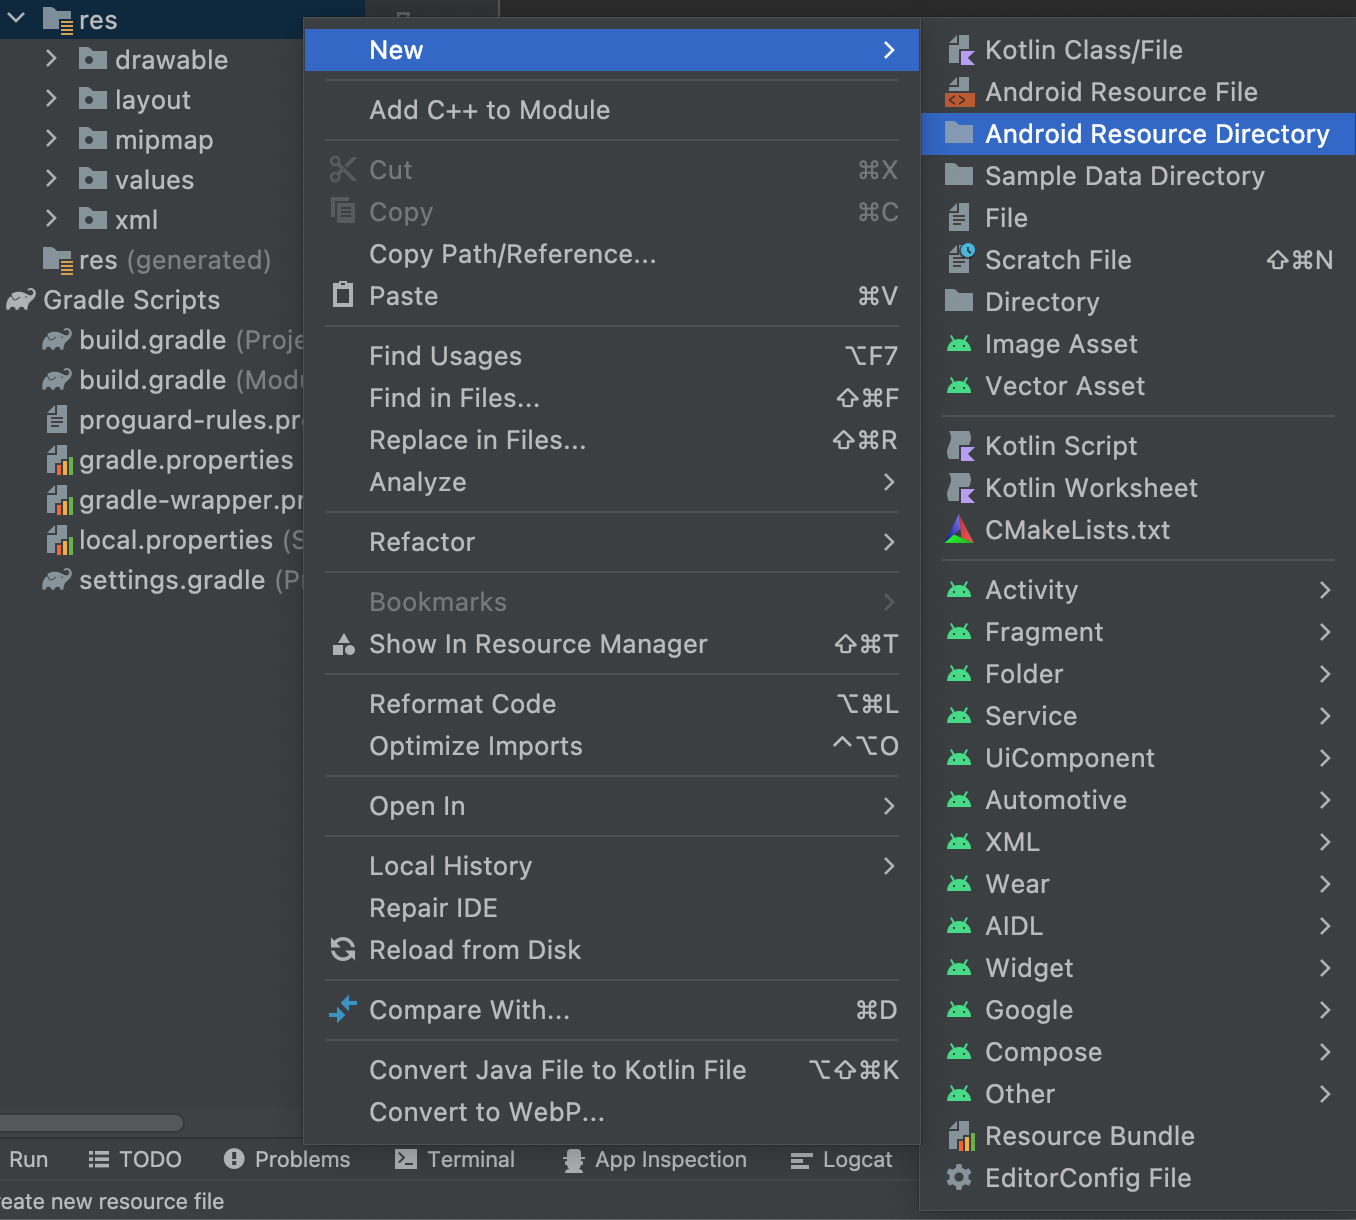Select Optimize Imports
The width and height of the screenshot is (1356, 1220).
612,746
